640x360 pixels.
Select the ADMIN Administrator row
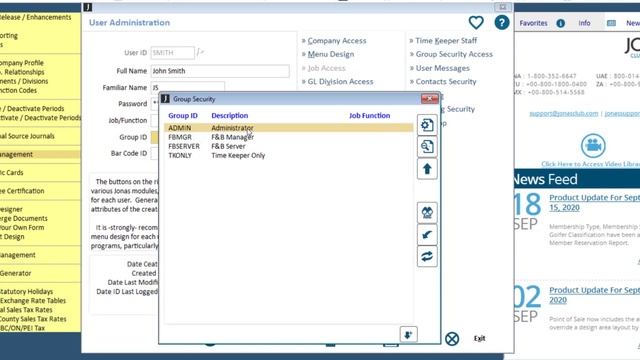(x=289, y=128)
